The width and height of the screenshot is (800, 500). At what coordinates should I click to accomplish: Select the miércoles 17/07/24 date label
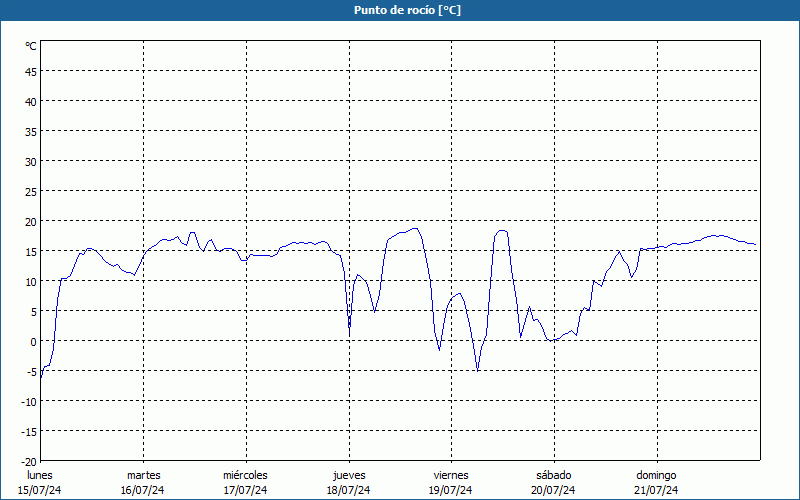[x=245, y=482]
